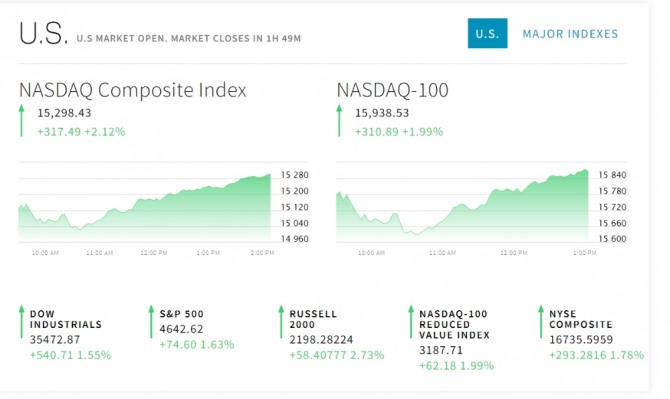Click the 12:00 PM marker on Composite chart
Screen dimensions: 670x399
[x=154, y=253]
